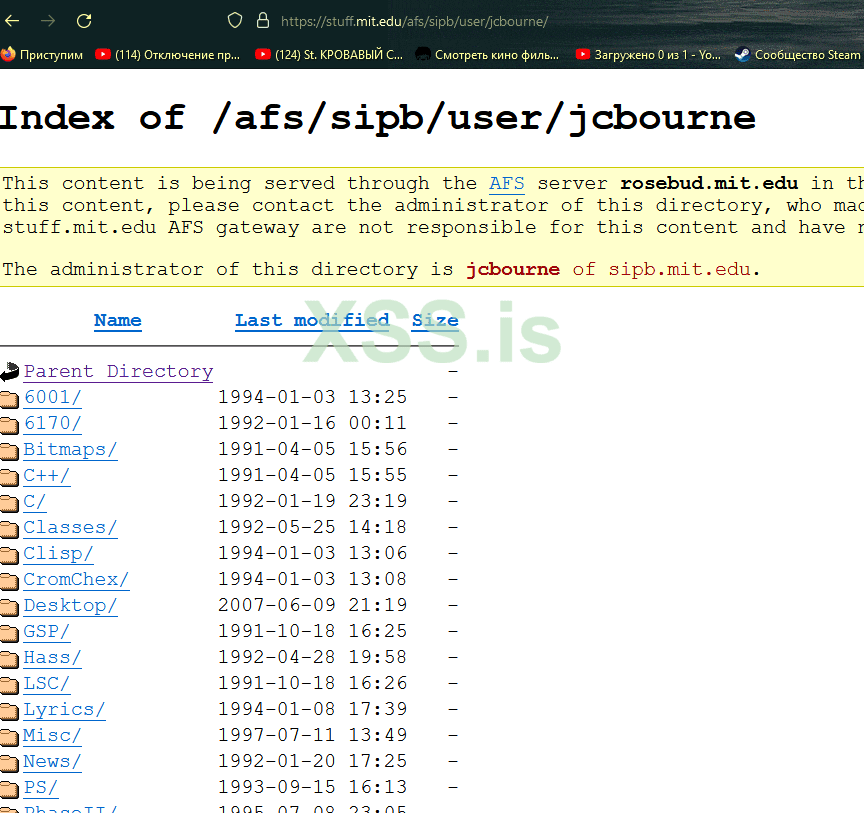Click the Parent Directory back-arrow icon
The width and height of the screenshot is (864, 813).
(9, 371)
